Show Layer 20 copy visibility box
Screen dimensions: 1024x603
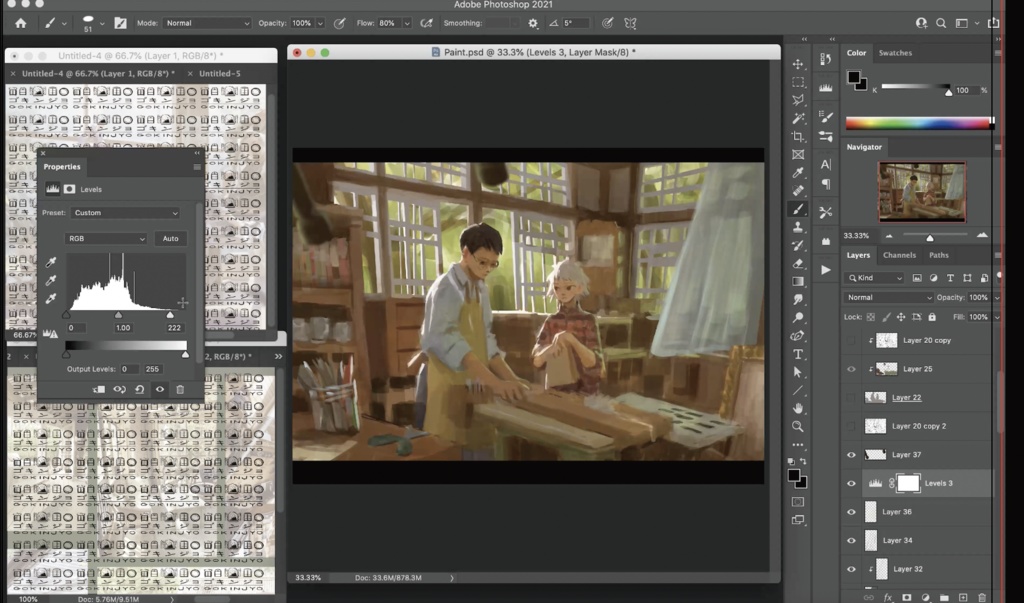851,340
